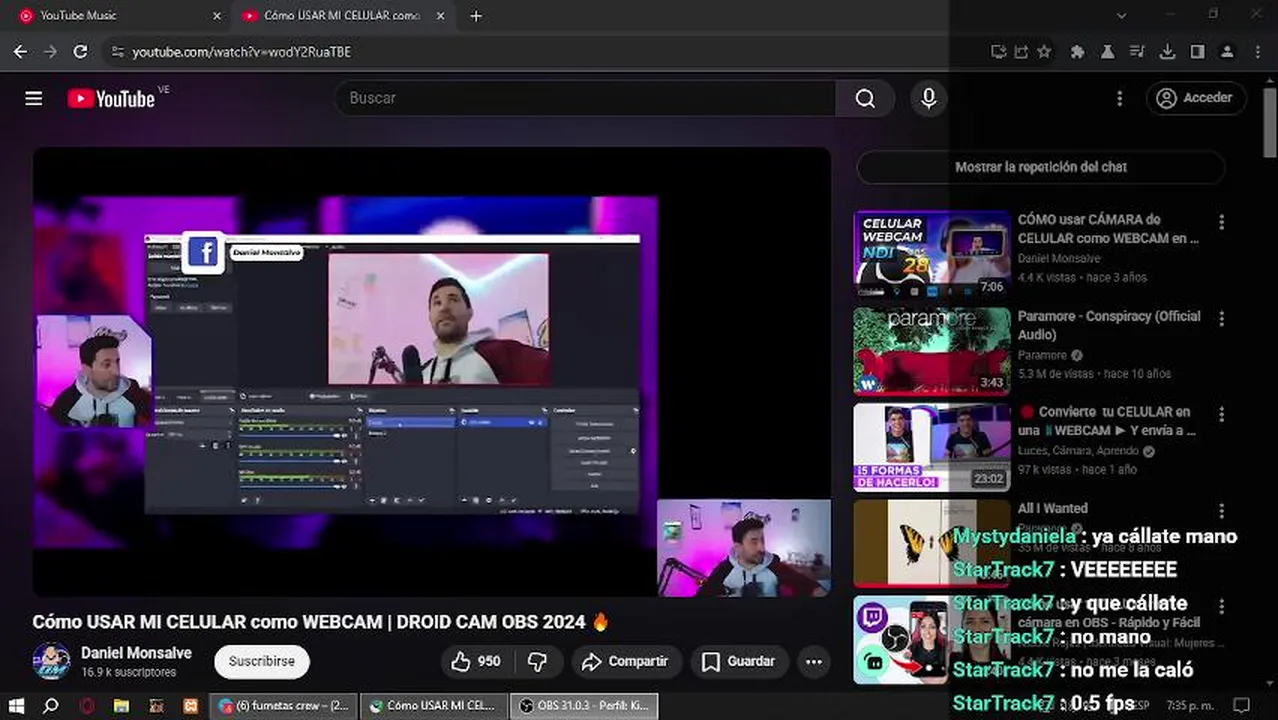Open site information icon in address bar
The width and height of the screenshot is (1278, 720).
pyautogui.click(x=117, y=52)
